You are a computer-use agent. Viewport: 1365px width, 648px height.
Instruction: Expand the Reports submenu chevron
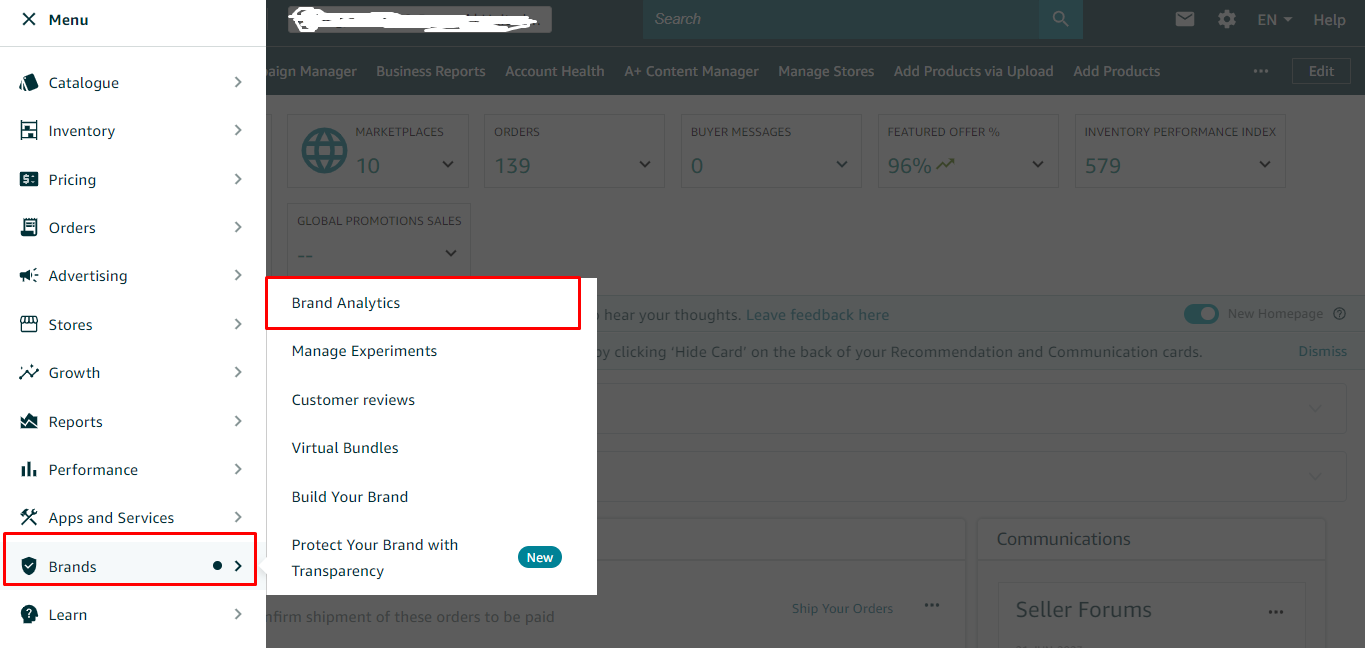pos(238,421)
